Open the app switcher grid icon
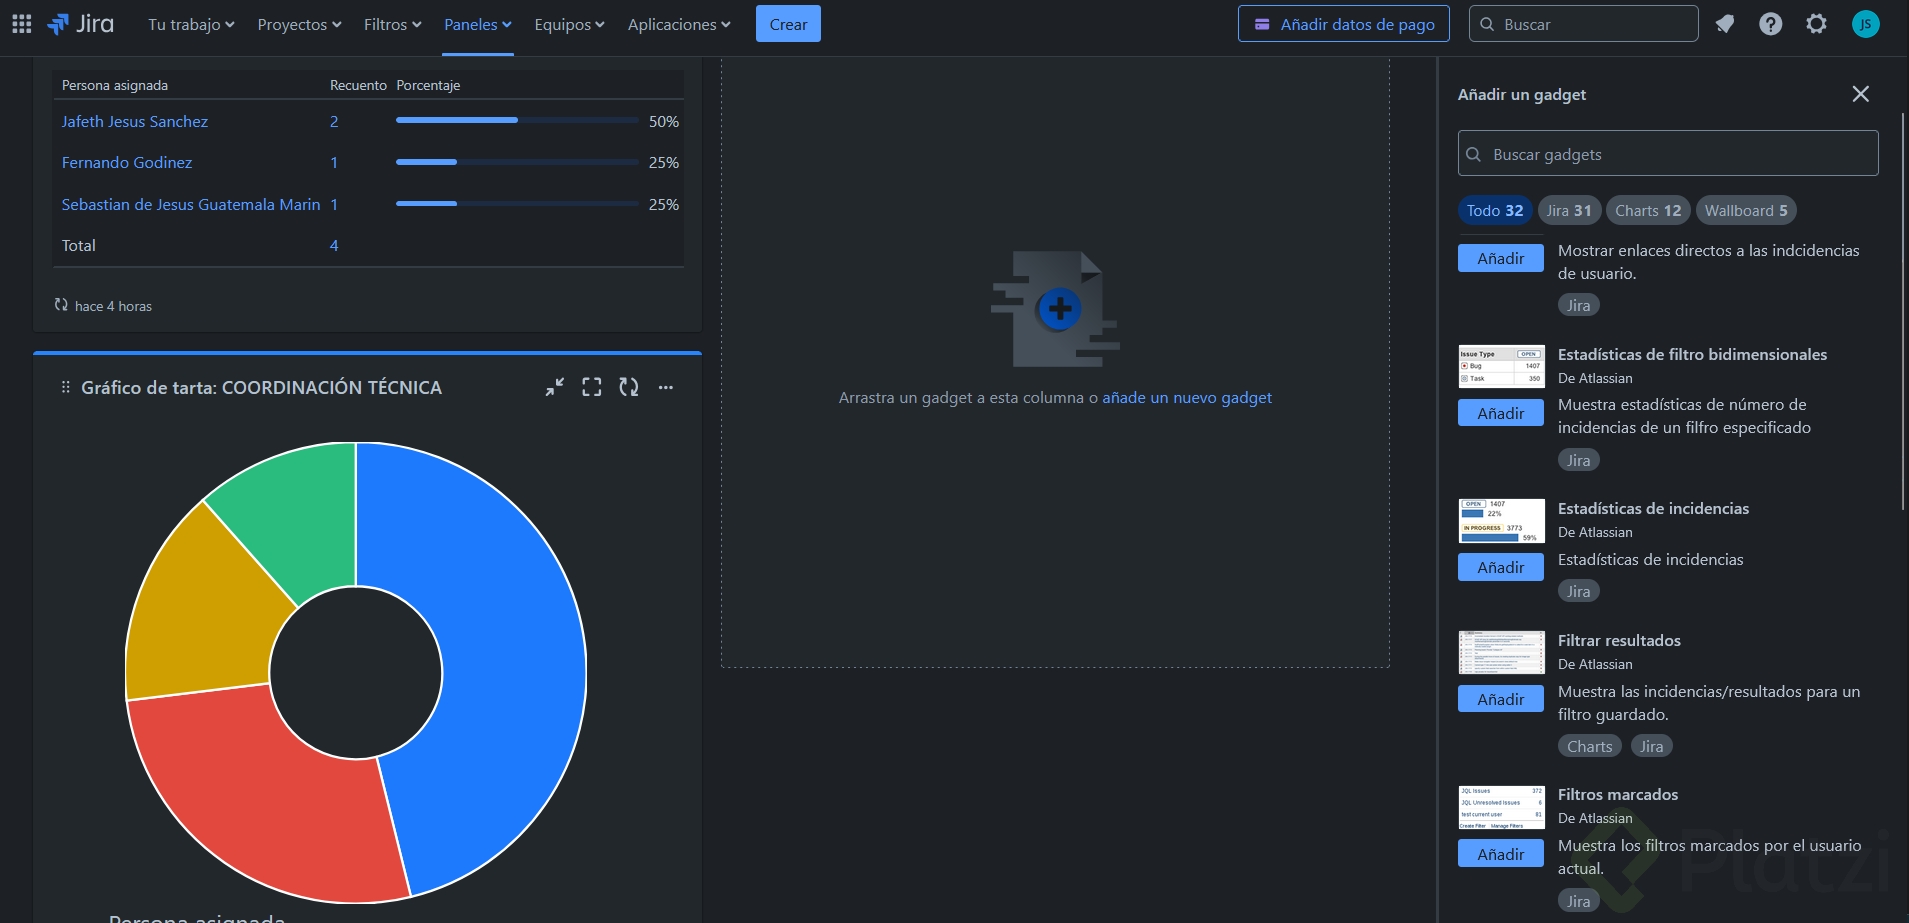This screenshot has width=1909, height=923. tap(22, 24)
